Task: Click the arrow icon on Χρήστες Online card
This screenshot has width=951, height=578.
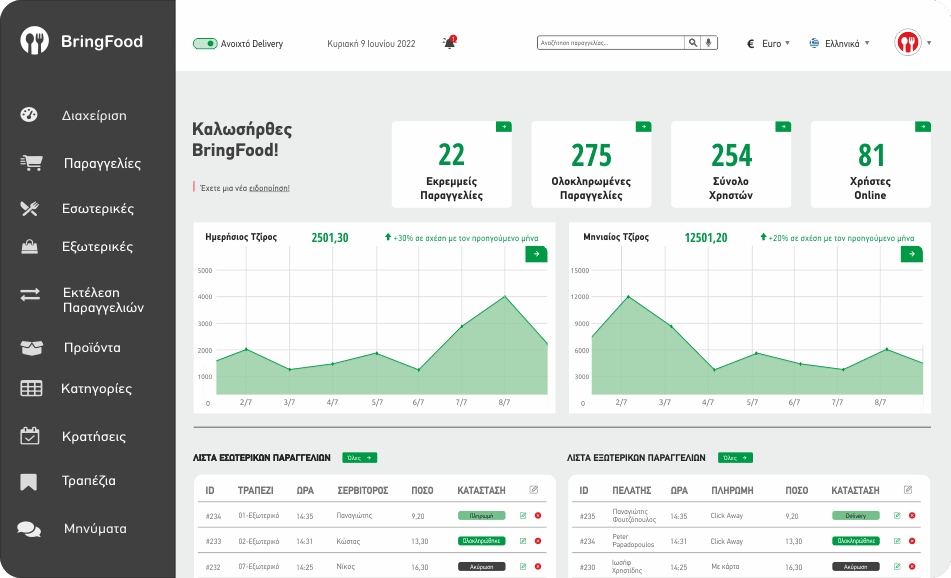Action: click(923, 127)
